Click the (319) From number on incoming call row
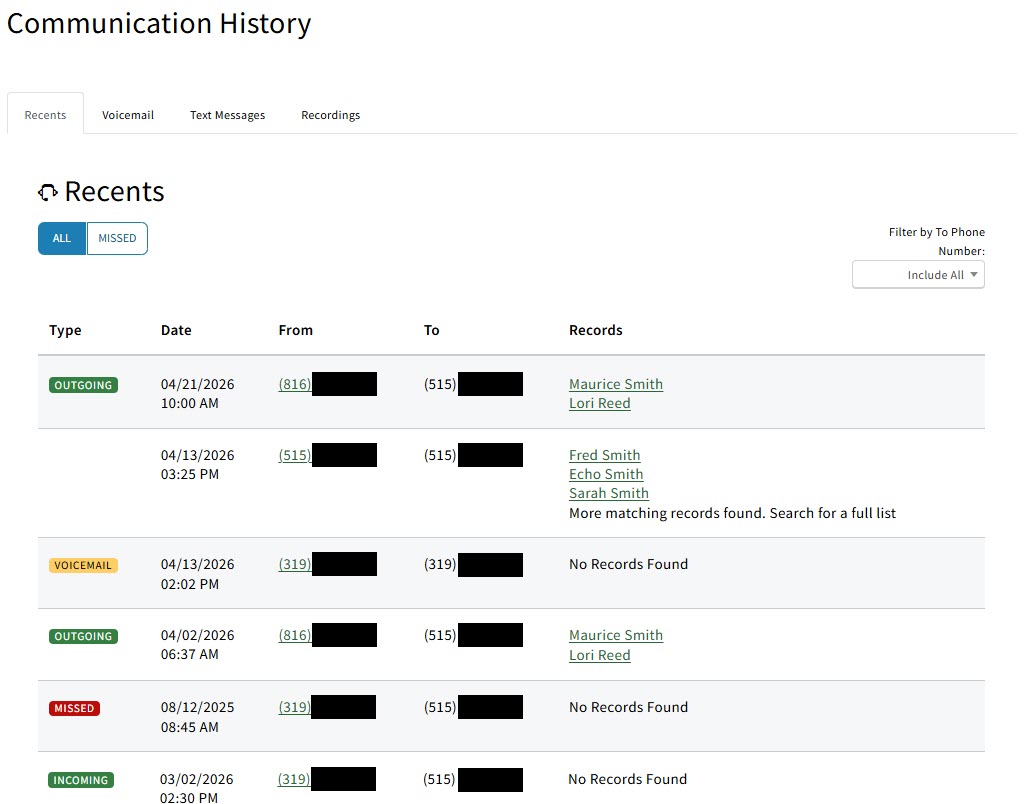 [x=294, y=779]
